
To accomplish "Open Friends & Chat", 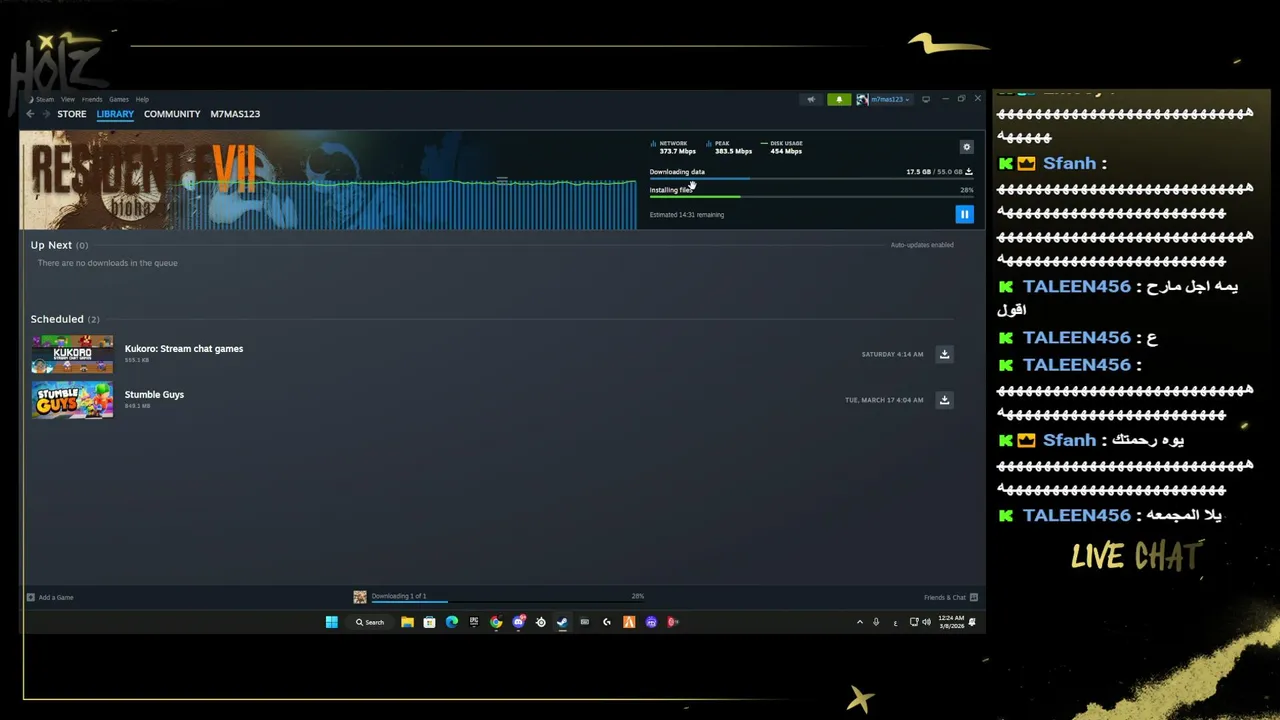I will pyautogui.click(x=951, y=597).
